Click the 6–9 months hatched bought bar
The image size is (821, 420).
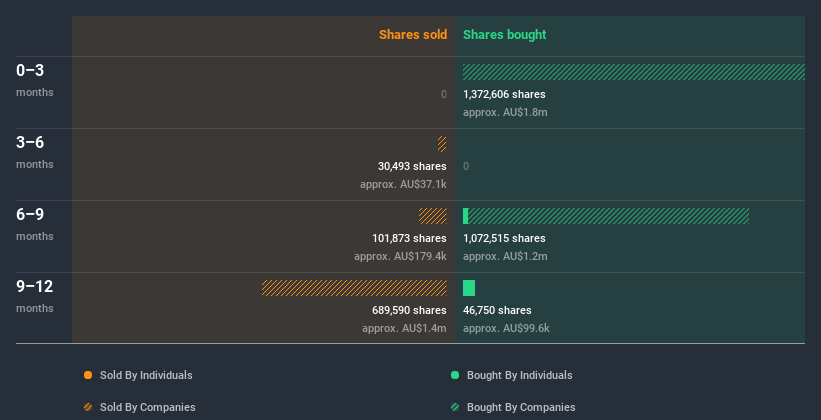tap(608, 216)
